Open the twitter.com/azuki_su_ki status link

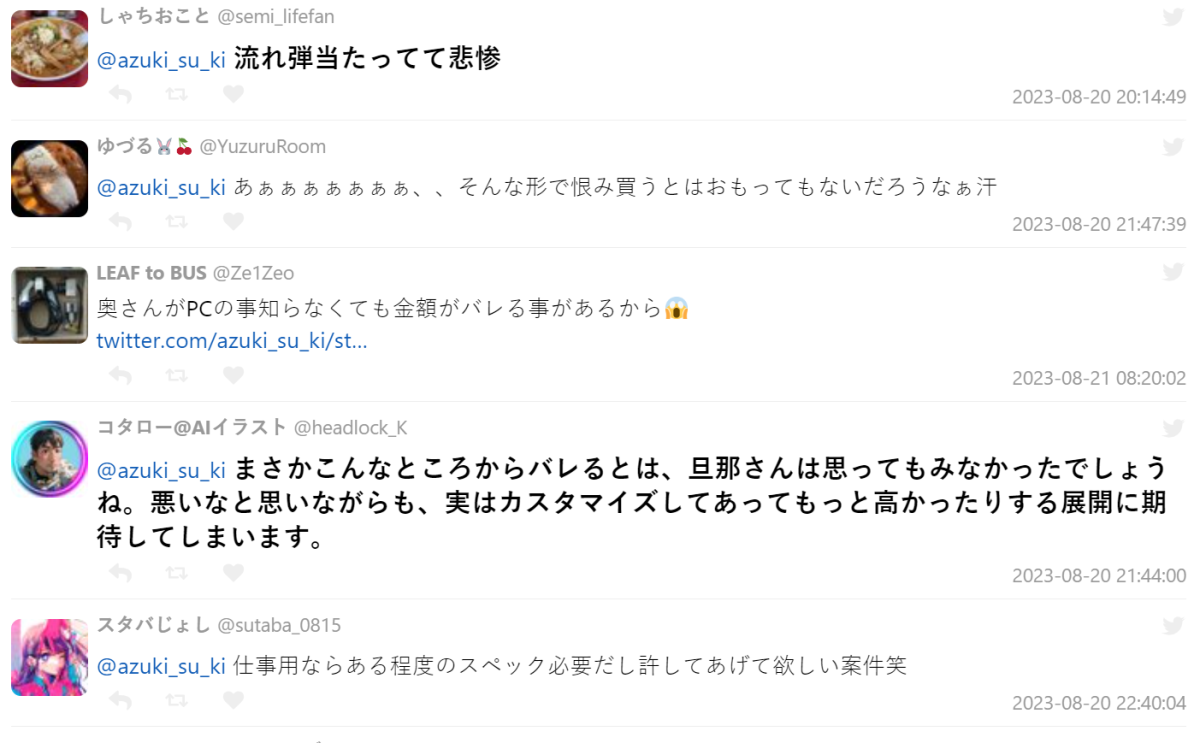point(232,341)
